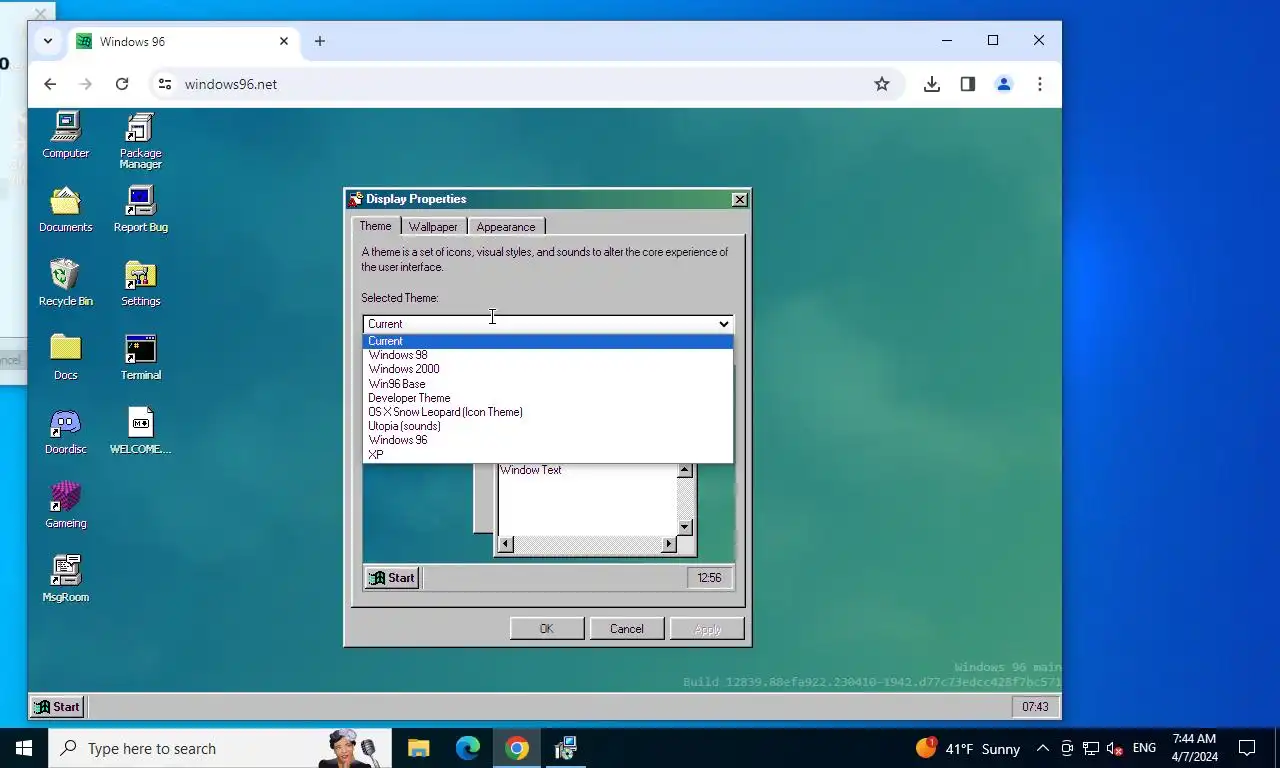
Task: Go back in Chrome
Action: [x=50, y=84]
